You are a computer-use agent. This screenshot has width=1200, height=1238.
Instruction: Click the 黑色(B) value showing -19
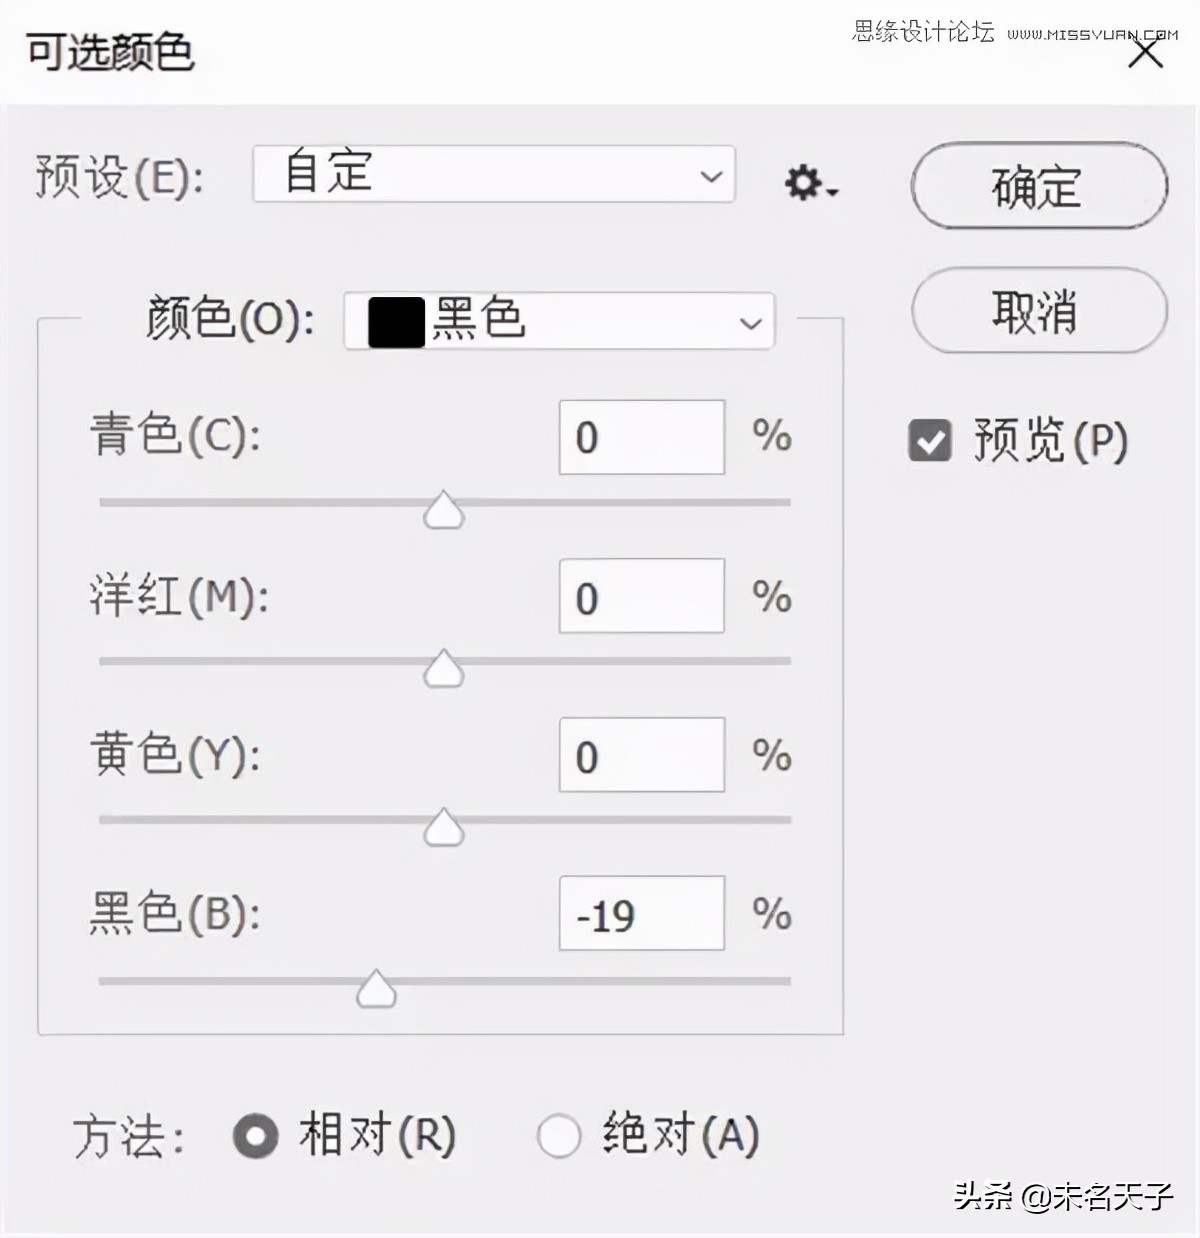640,913
